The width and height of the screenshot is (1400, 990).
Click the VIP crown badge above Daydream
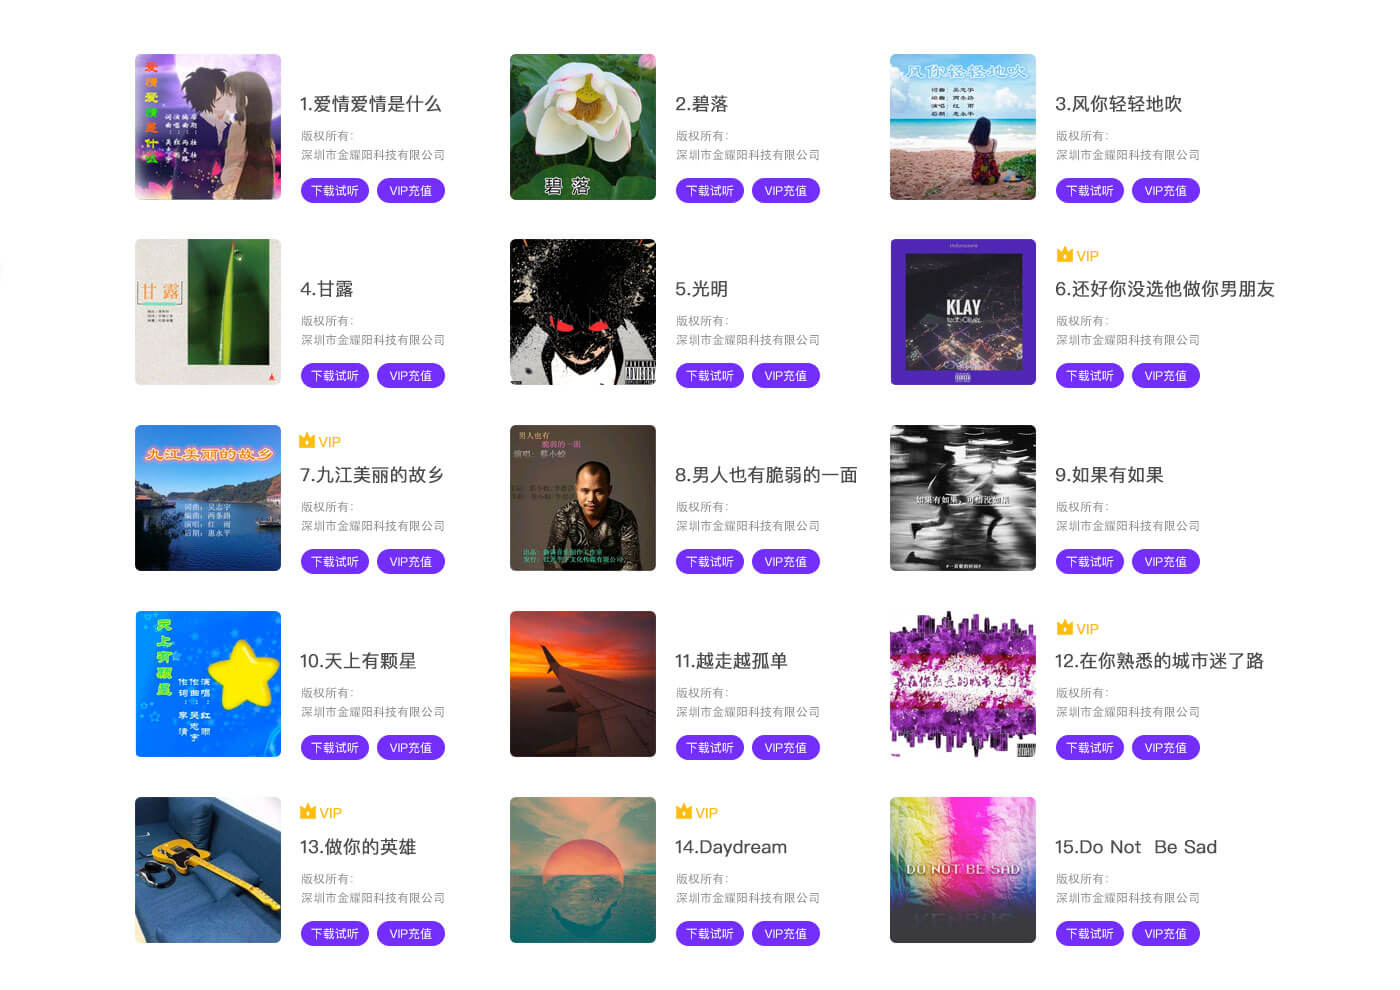(x=684, y=812)
